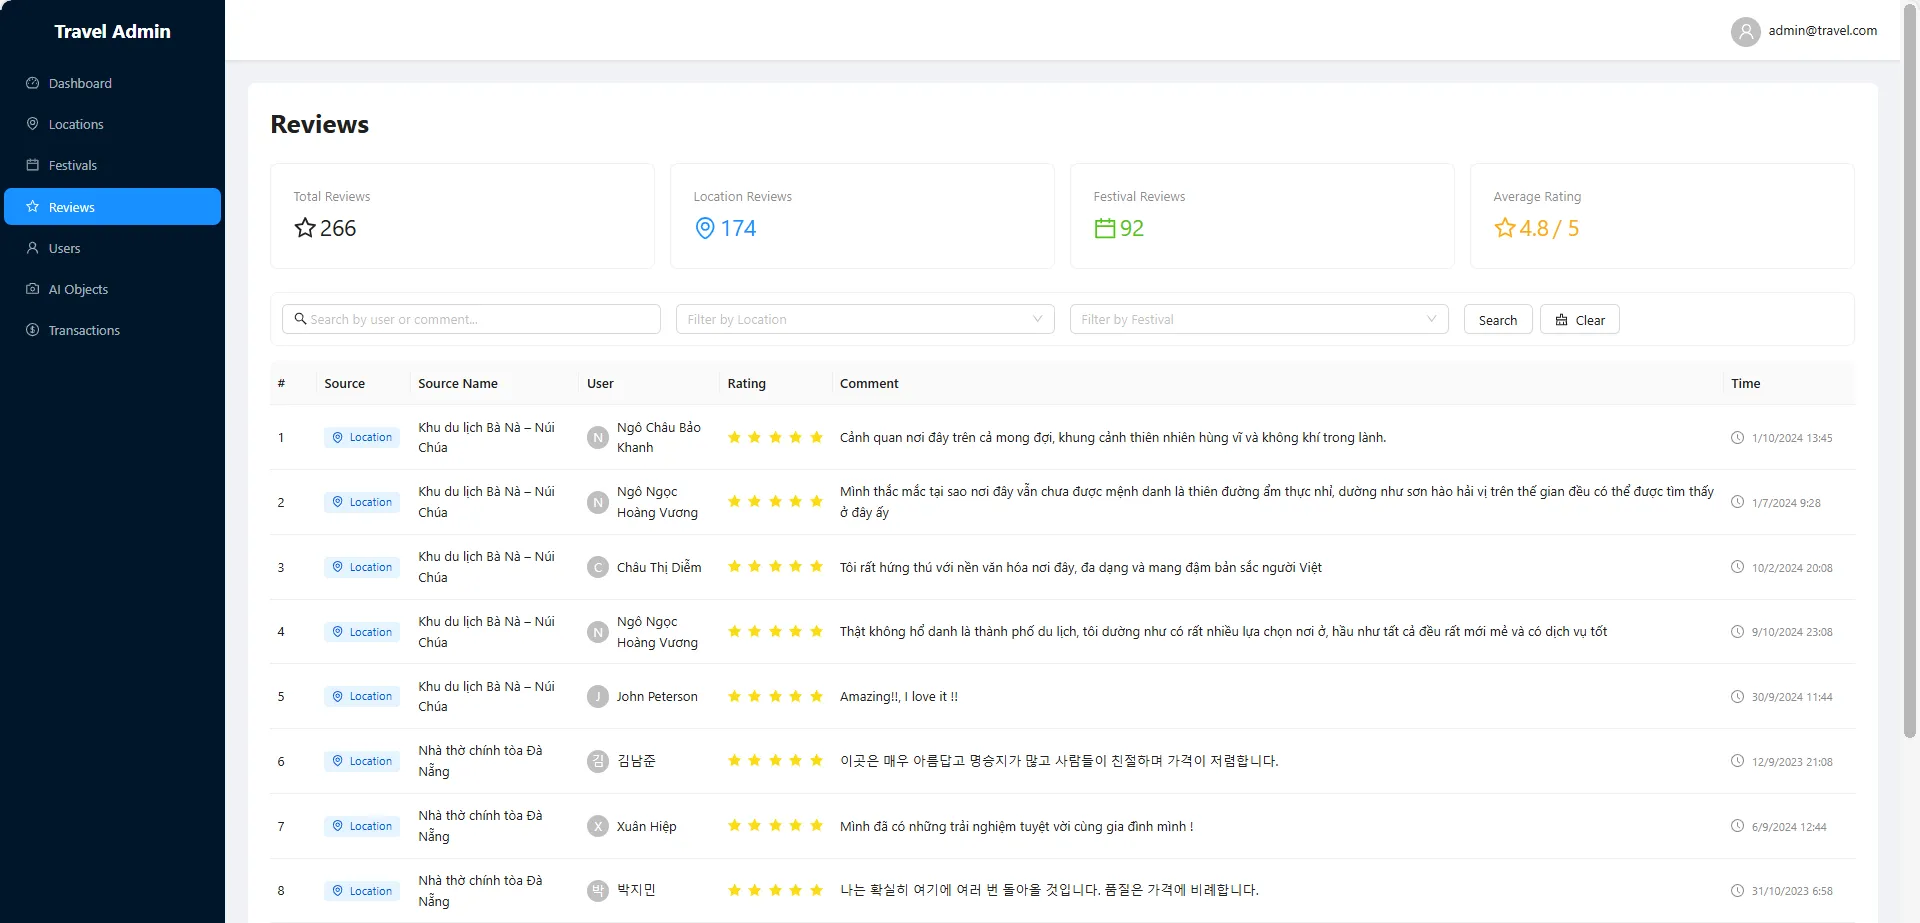
Task: Open Dashboard in the sidebar
Action: tap(112, 83)
